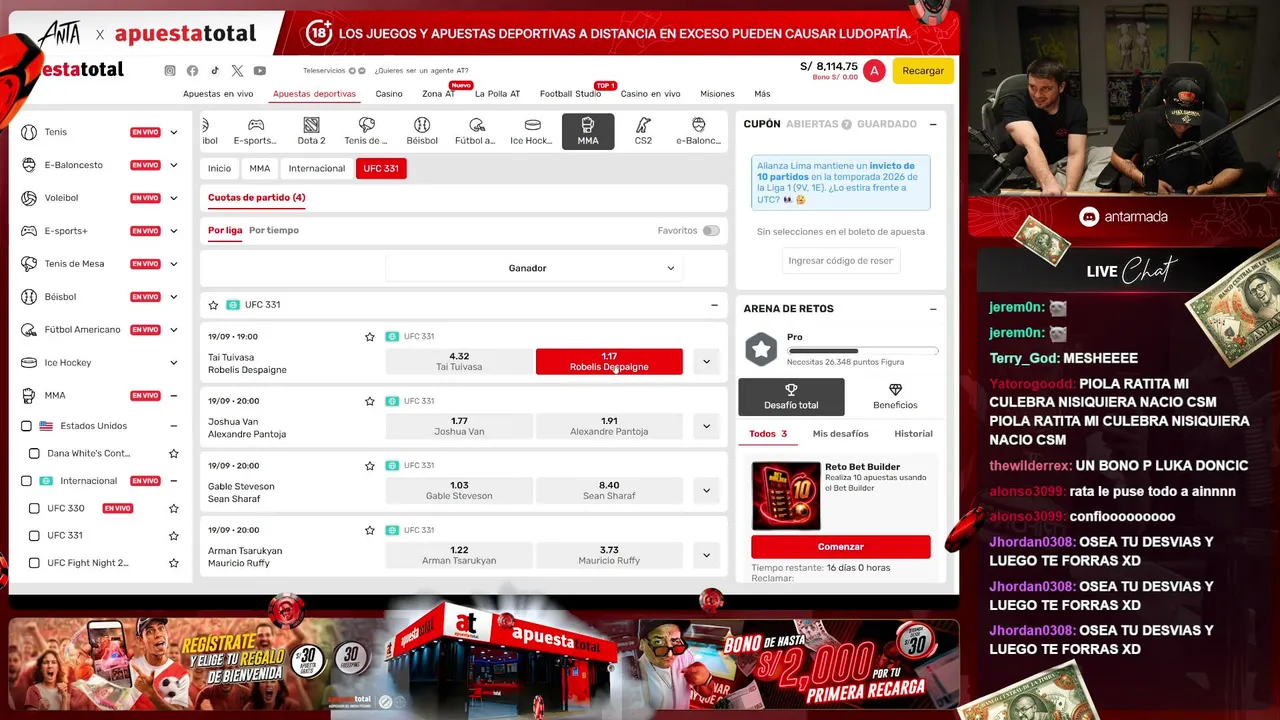Switch to the Por tiempo tab
Image resolution: width=1280 pixels, height=720 pixels.
[274, 230]
